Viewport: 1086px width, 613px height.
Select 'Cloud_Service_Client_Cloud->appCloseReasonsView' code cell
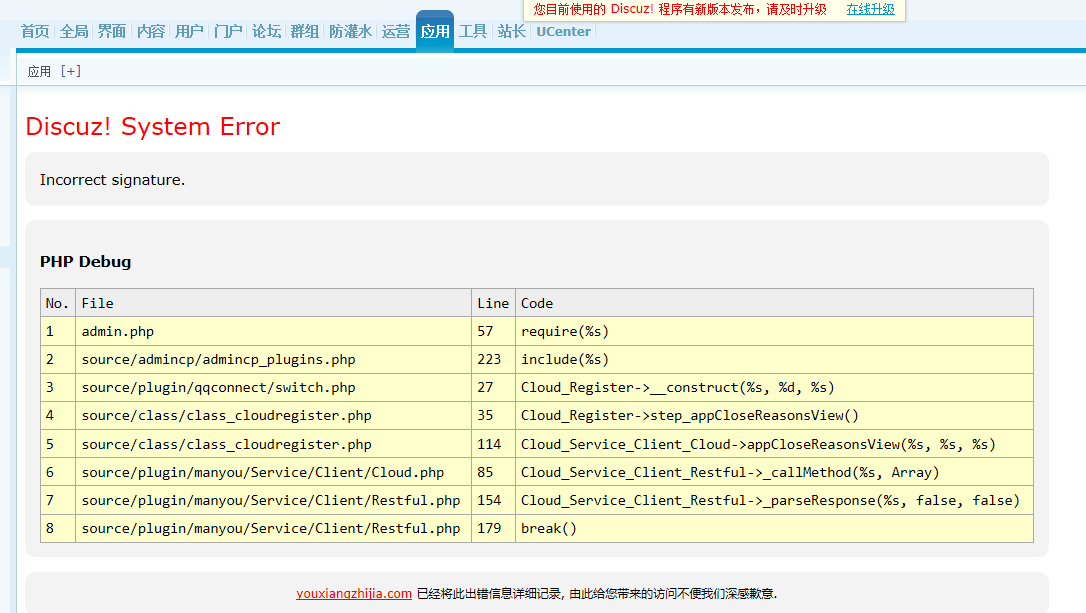774,444
